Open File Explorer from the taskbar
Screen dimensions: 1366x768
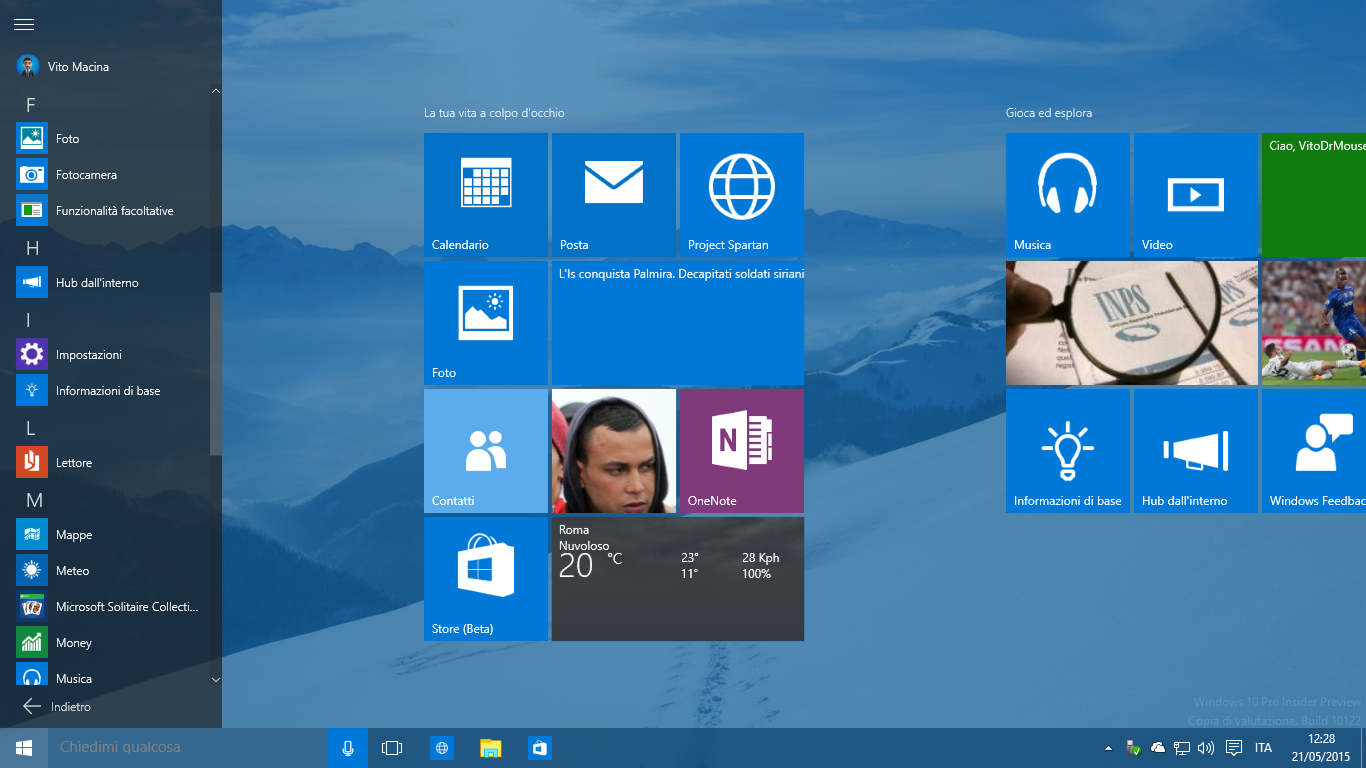pos(491,748)
